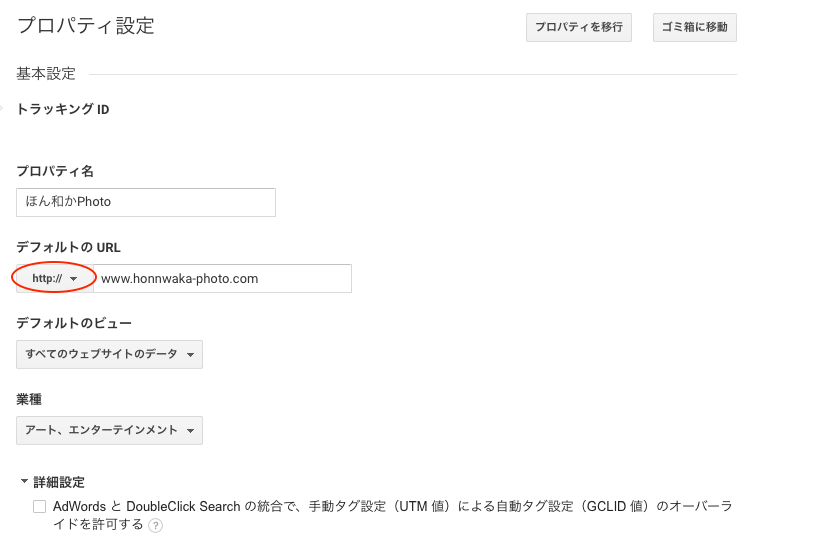The height and width of the screenshot is (552, 830).
Task: Open the http:// protocol dropdown
Action: pyautogui.click(x=55, y=278)
